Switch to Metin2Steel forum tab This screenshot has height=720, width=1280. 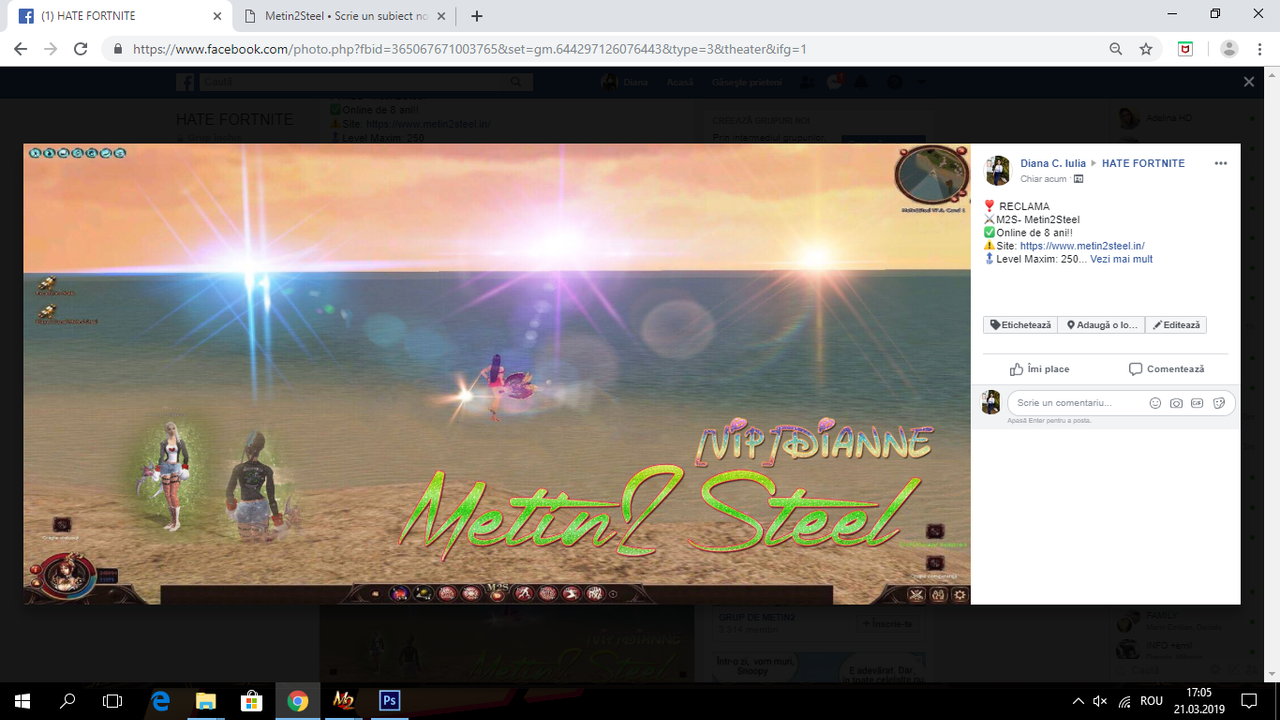(x=345, y=16)
